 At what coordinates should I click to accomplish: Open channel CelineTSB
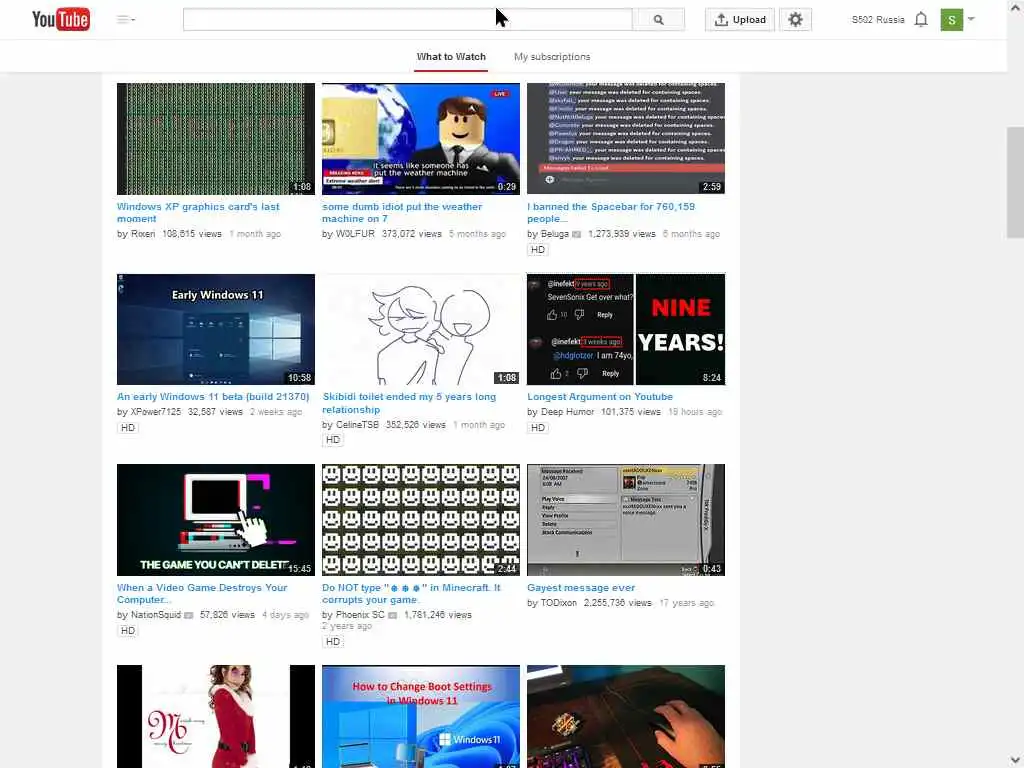coord(357,424)
